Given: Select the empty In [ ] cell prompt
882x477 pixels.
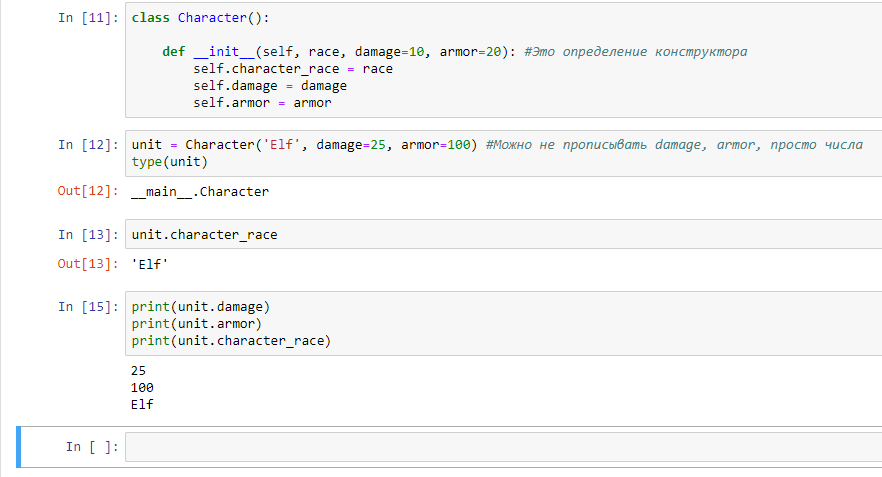Looking at the screenshot, I should tap(92, 447).
